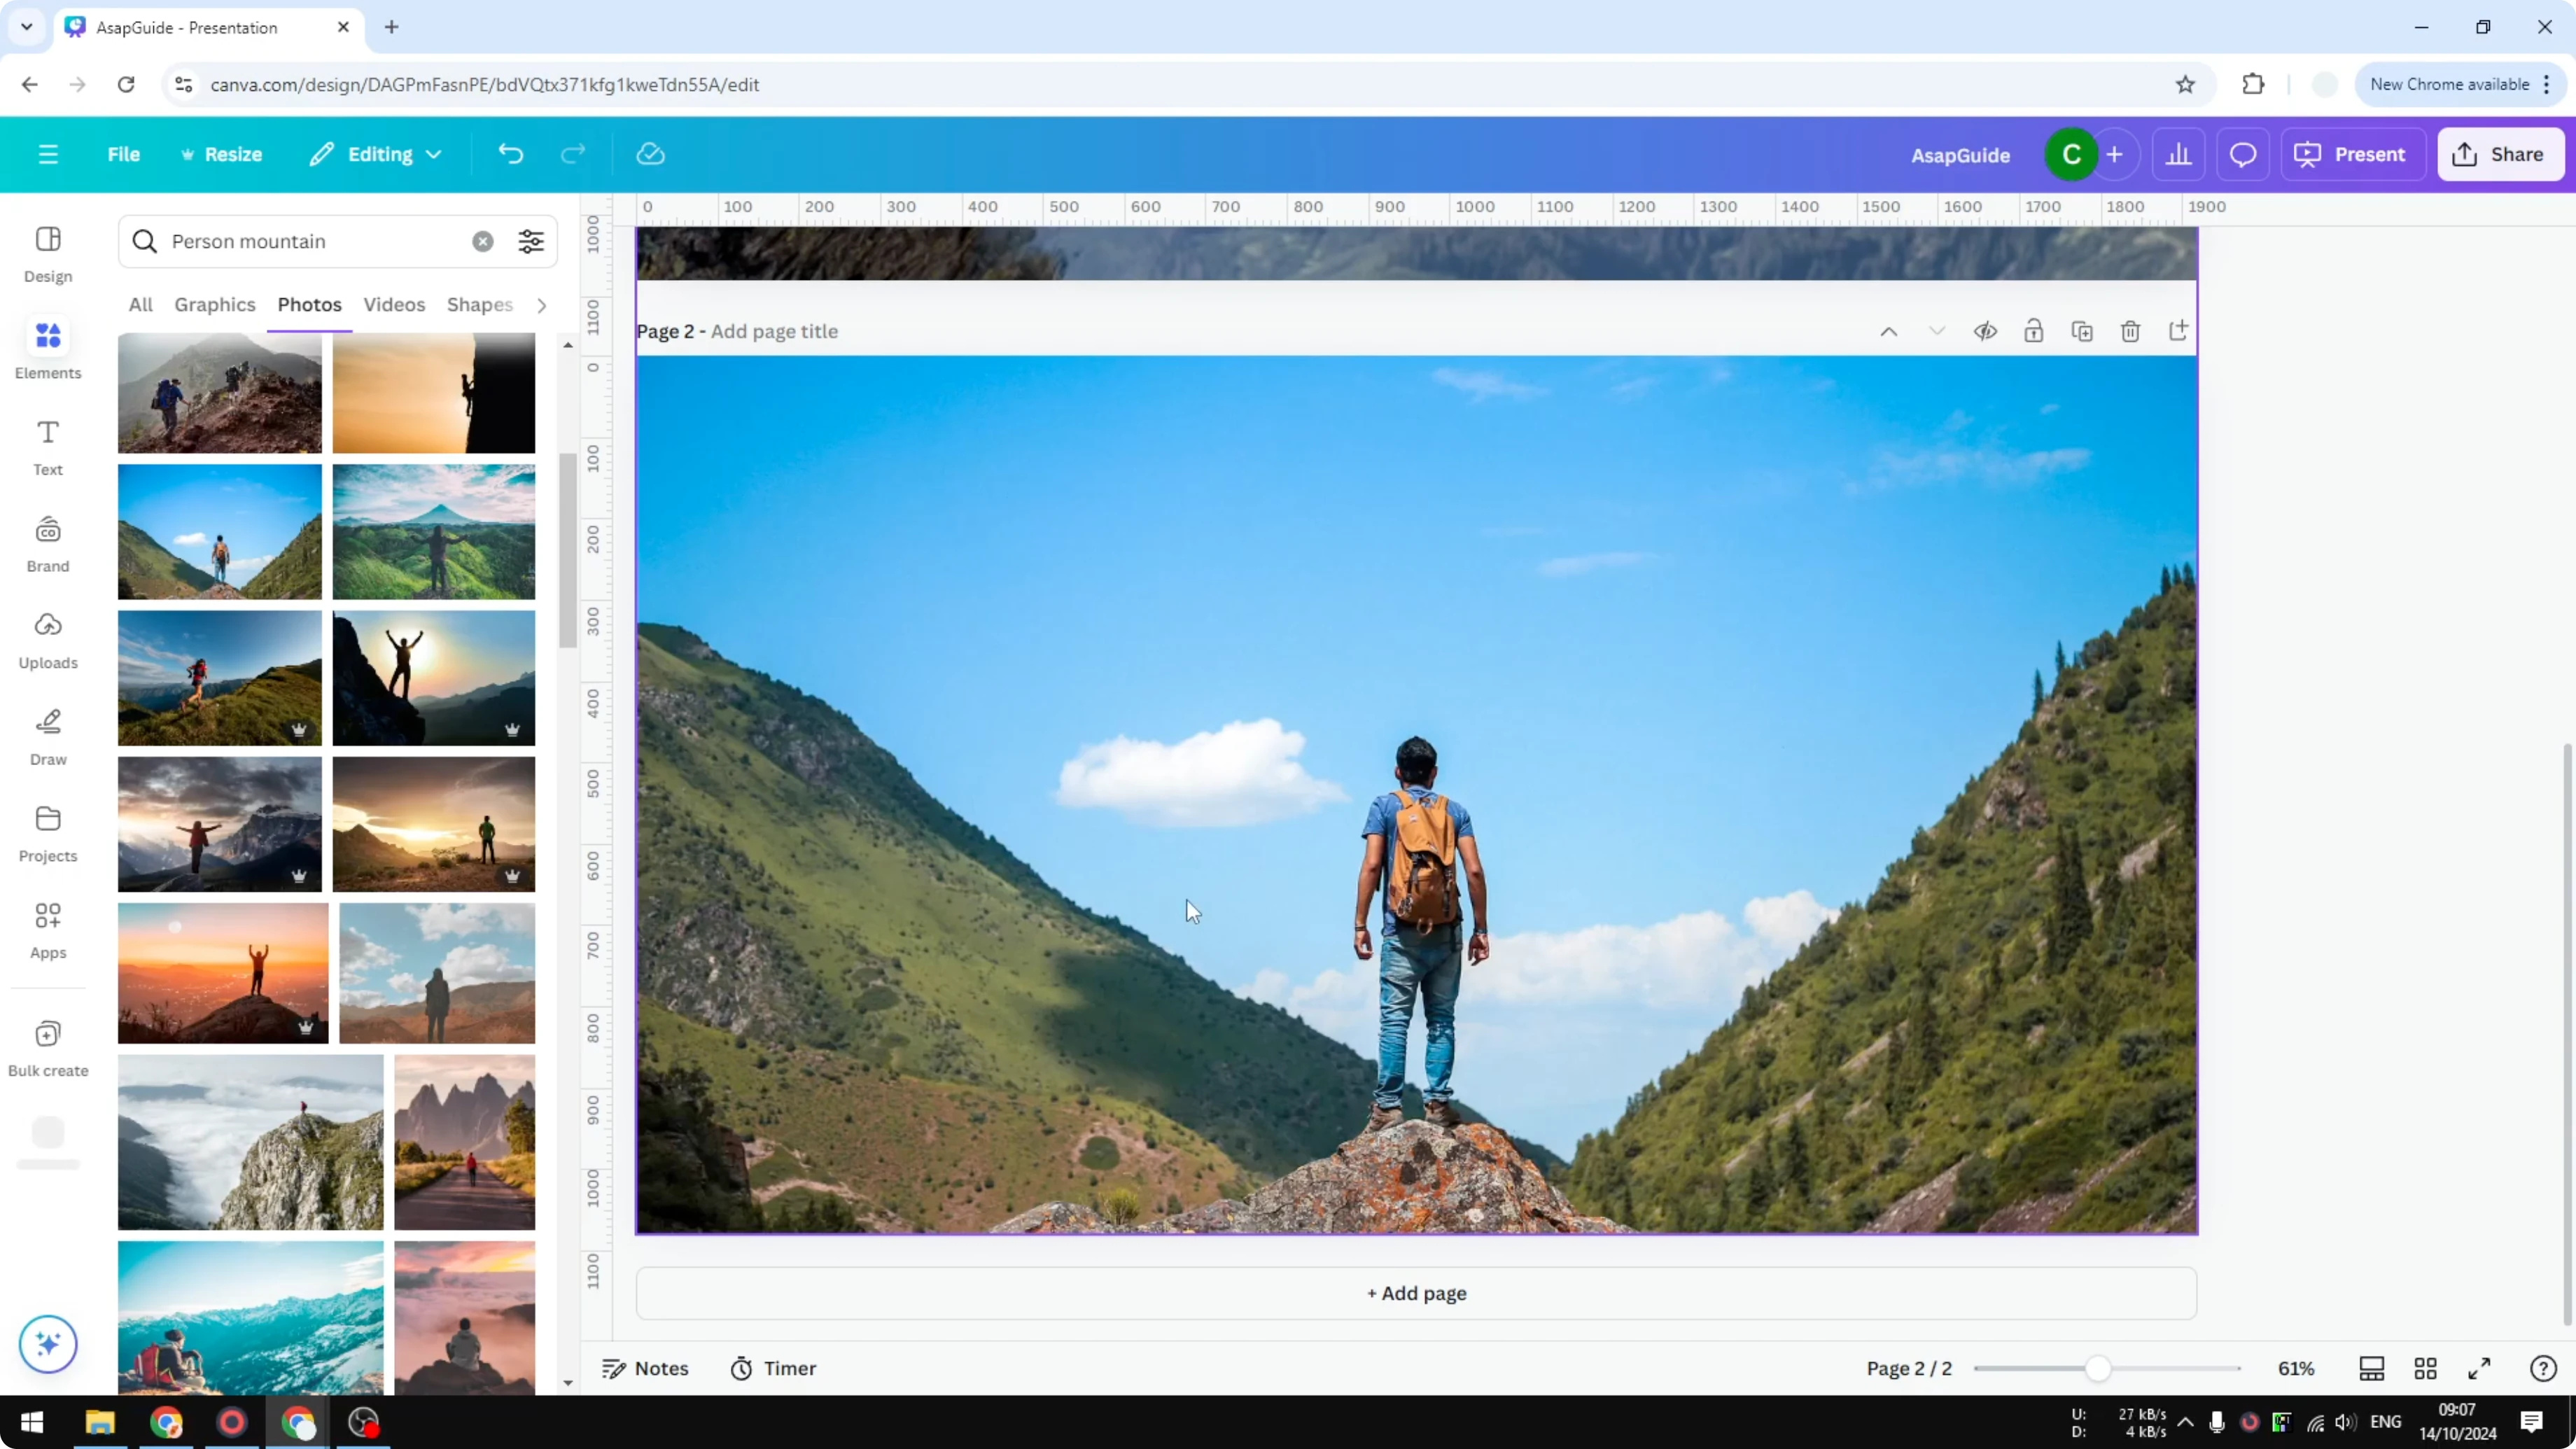This screenshot has height=1449, width=2576.
Task: Expand more search categories after Shapes
Action: click(541, 305)
